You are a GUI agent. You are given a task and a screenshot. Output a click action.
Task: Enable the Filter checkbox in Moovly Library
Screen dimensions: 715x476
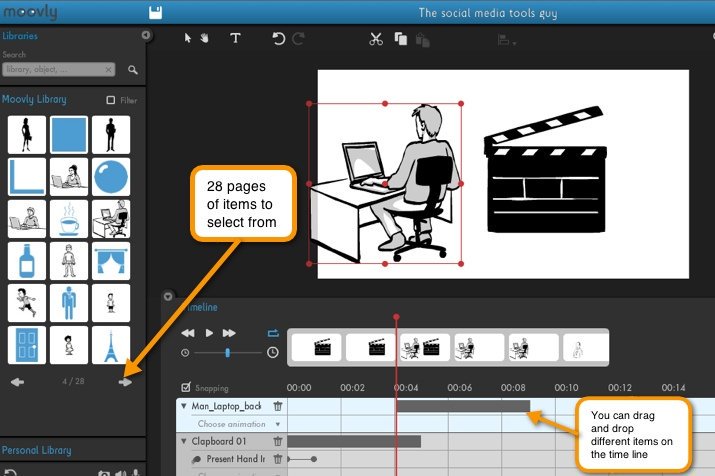tap(110, 100)
